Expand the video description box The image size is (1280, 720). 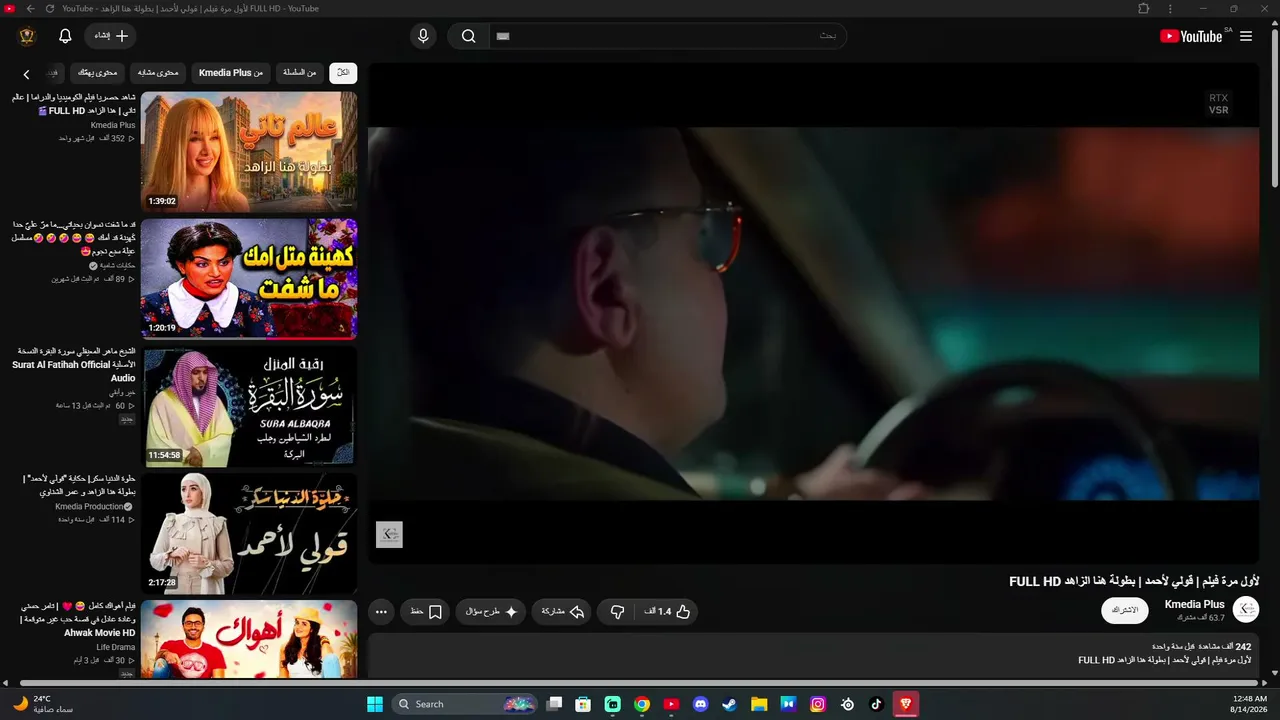pos(813,655)
